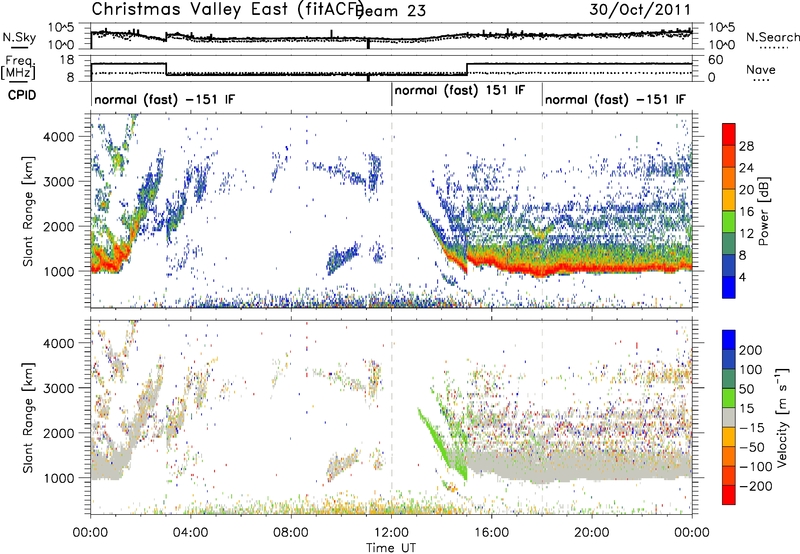
Task: Click the "CPID" row label
Action: click(x=22, y=95)
